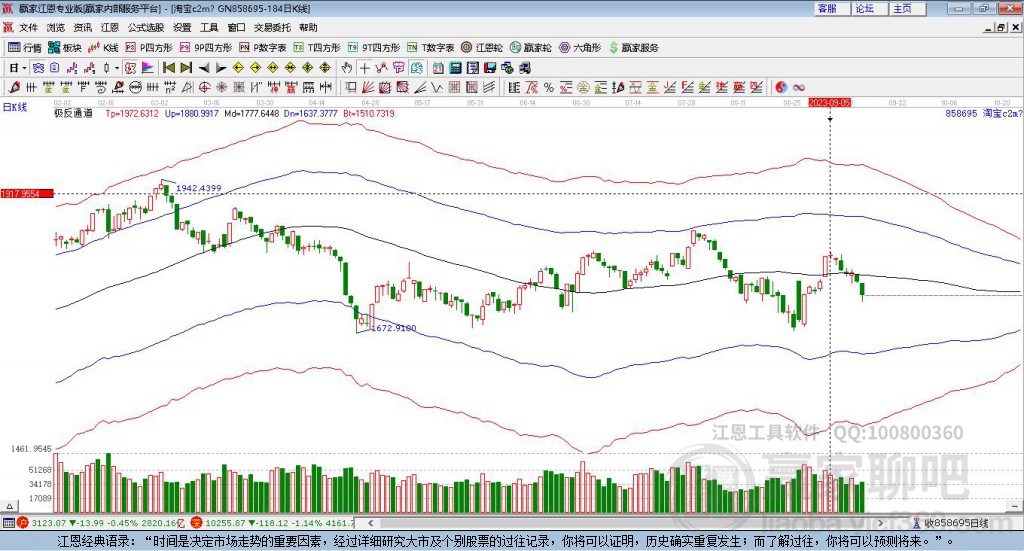Viewport: 1024px width, 551px height.
Task: Open the T四方形 tool
Action: coord(317,48)
